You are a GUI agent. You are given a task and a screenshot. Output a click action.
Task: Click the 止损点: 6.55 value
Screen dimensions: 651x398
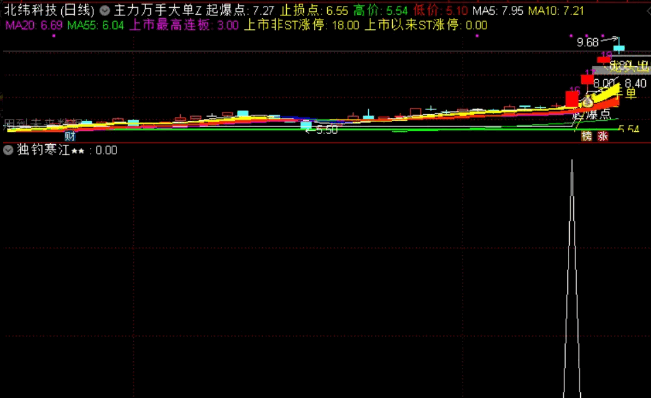point(314,10)
